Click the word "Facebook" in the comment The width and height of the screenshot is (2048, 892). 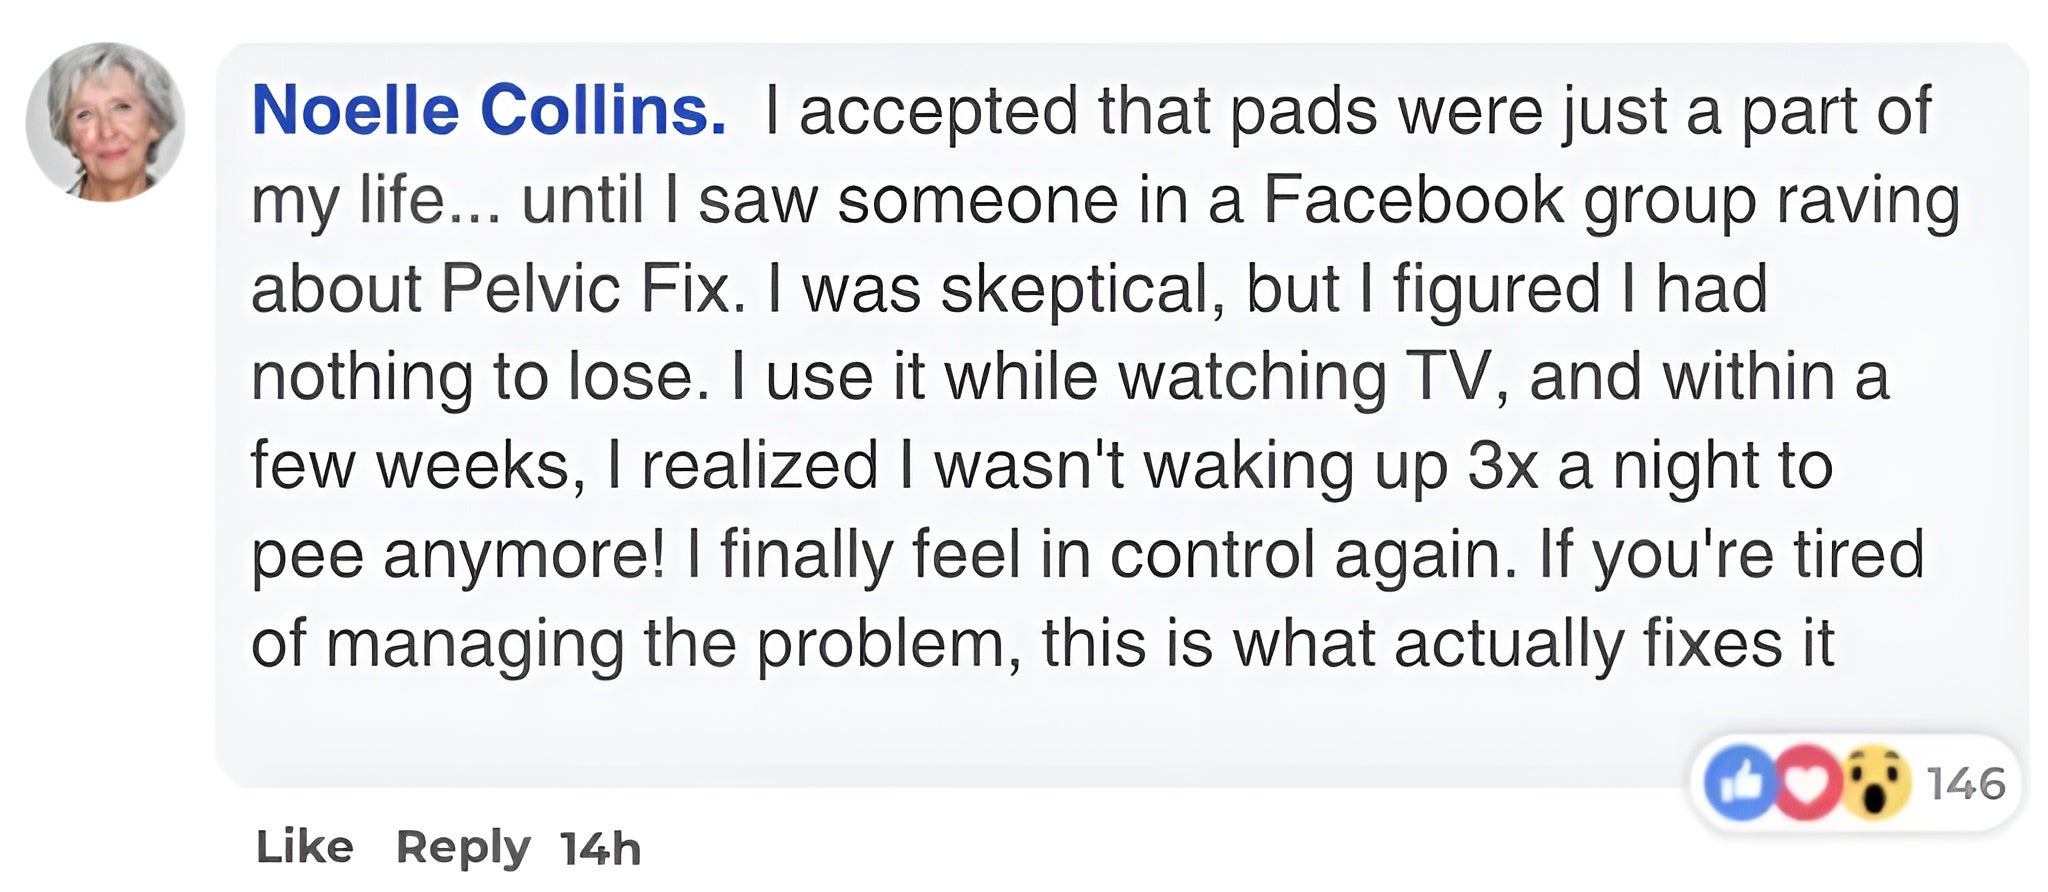[1412, 200]
